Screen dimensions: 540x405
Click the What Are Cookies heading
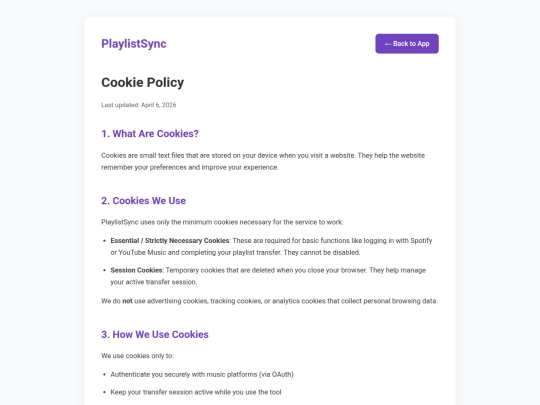tap(150, 134)
